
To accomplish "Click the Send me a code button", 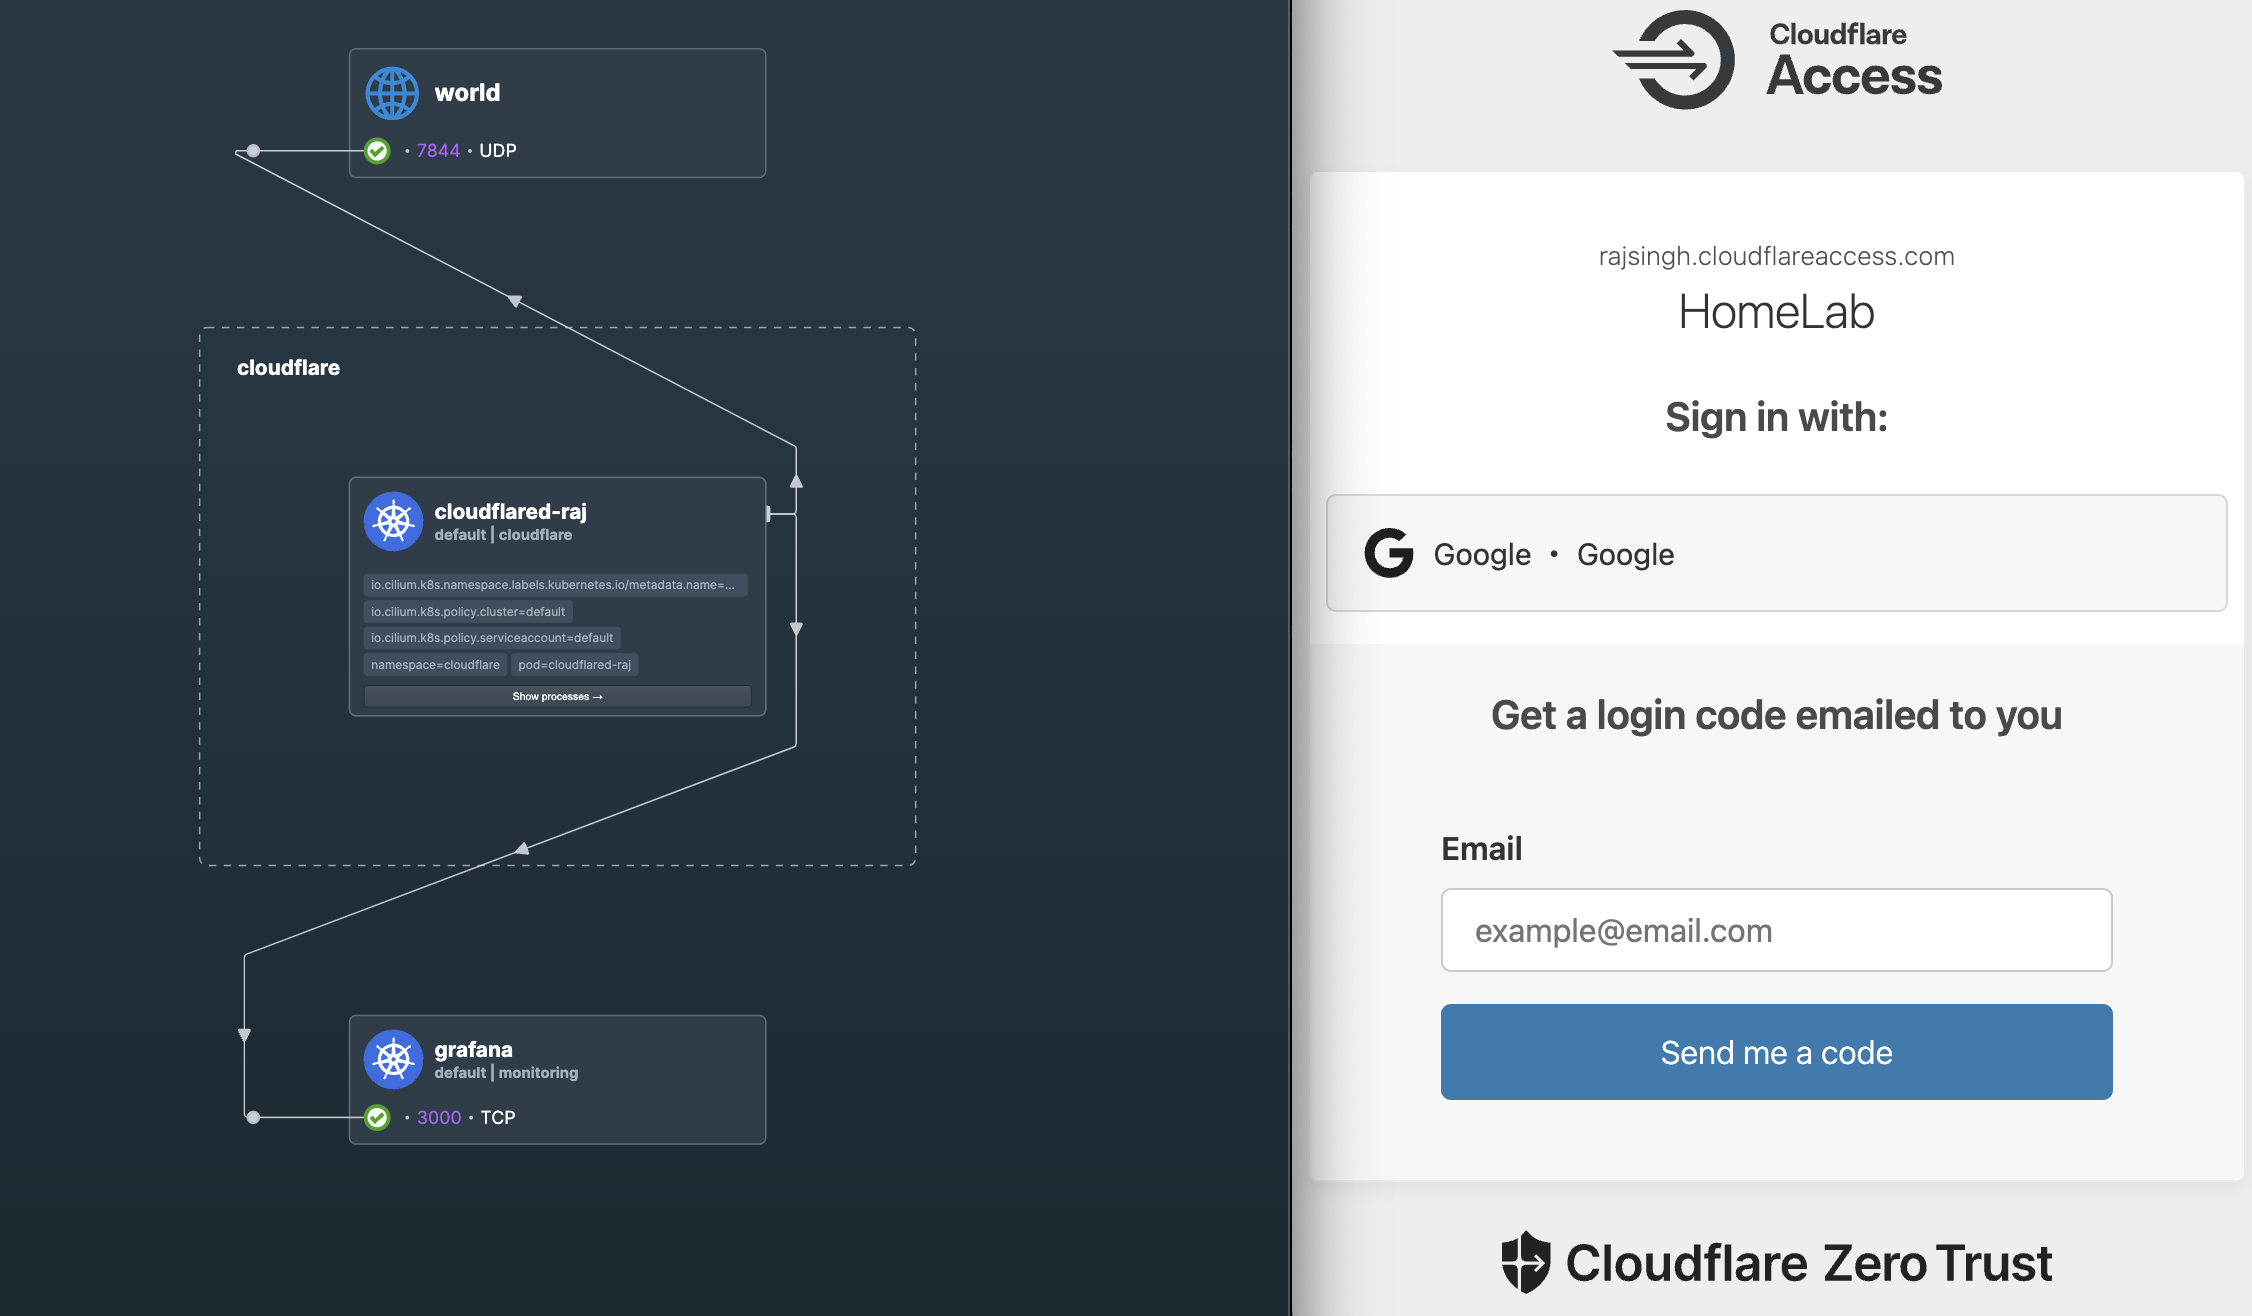I will [x=1776, y=1052].
